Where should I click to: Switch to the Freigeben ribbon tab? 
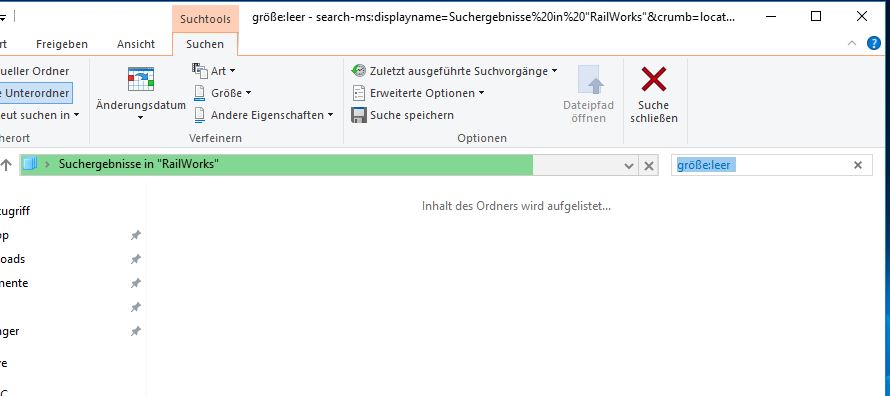click(x=61, y=44)
